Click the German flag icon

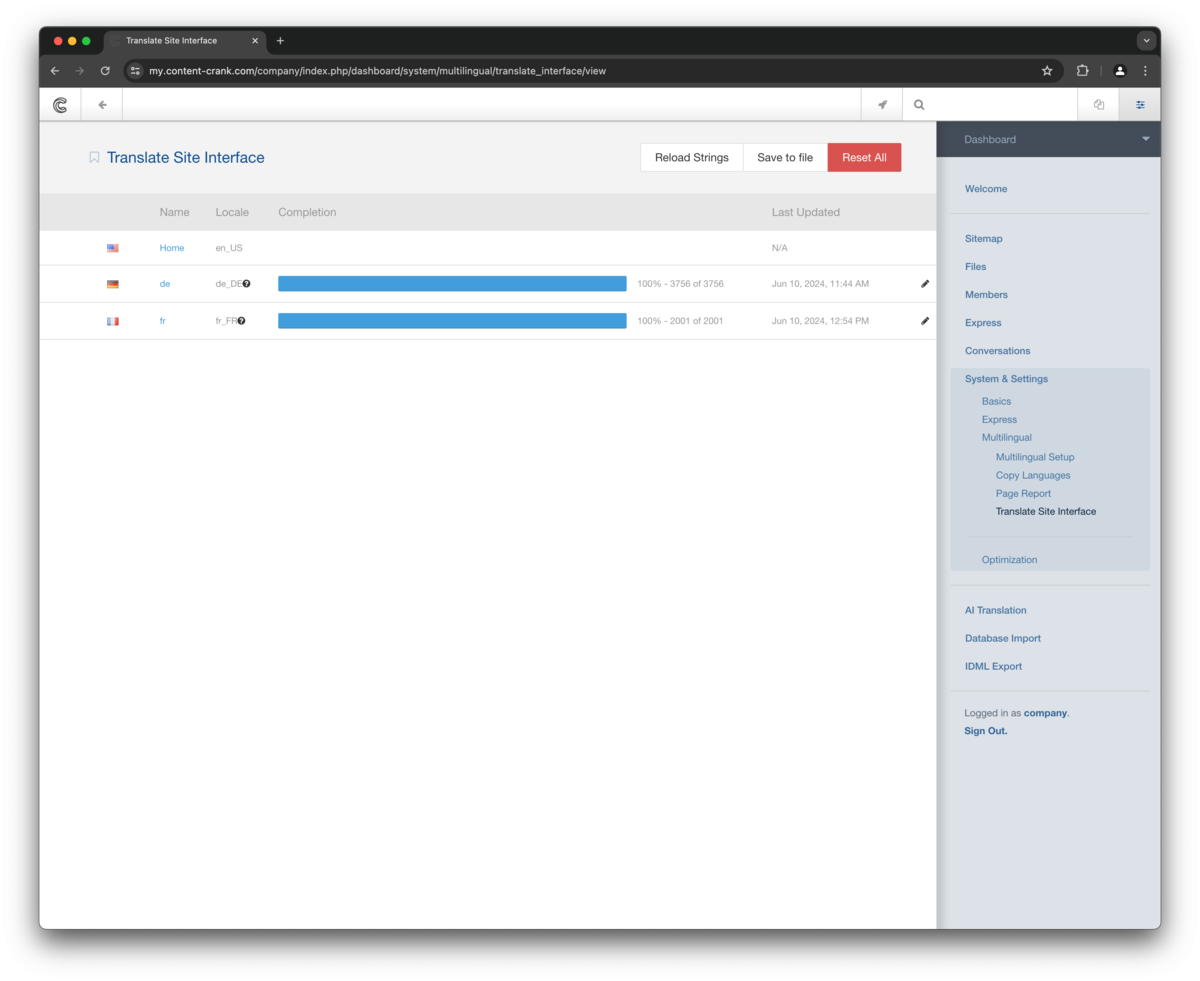pos(113,284)
